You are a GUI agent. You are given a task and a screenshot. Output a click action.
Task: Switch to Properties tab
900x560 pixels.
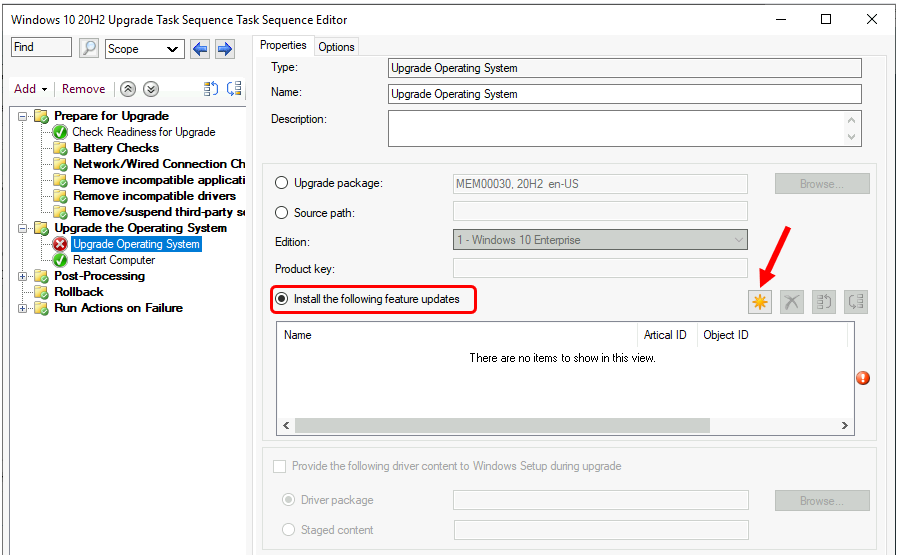283,45
